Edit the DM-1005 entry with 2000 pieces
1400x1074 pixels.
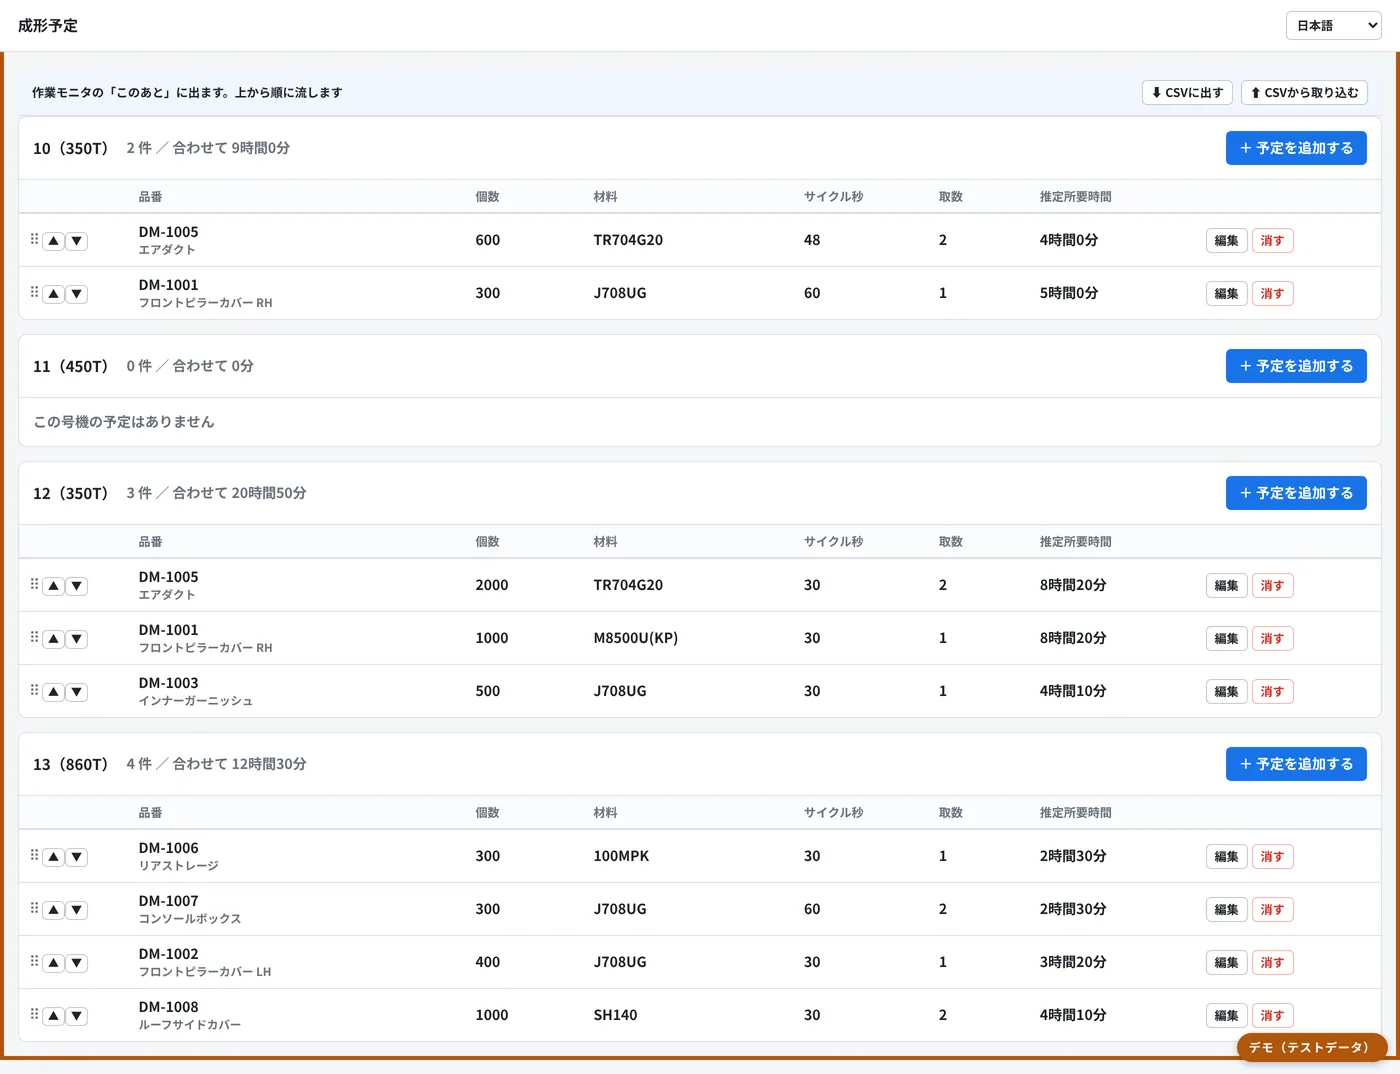[1227, 586]
